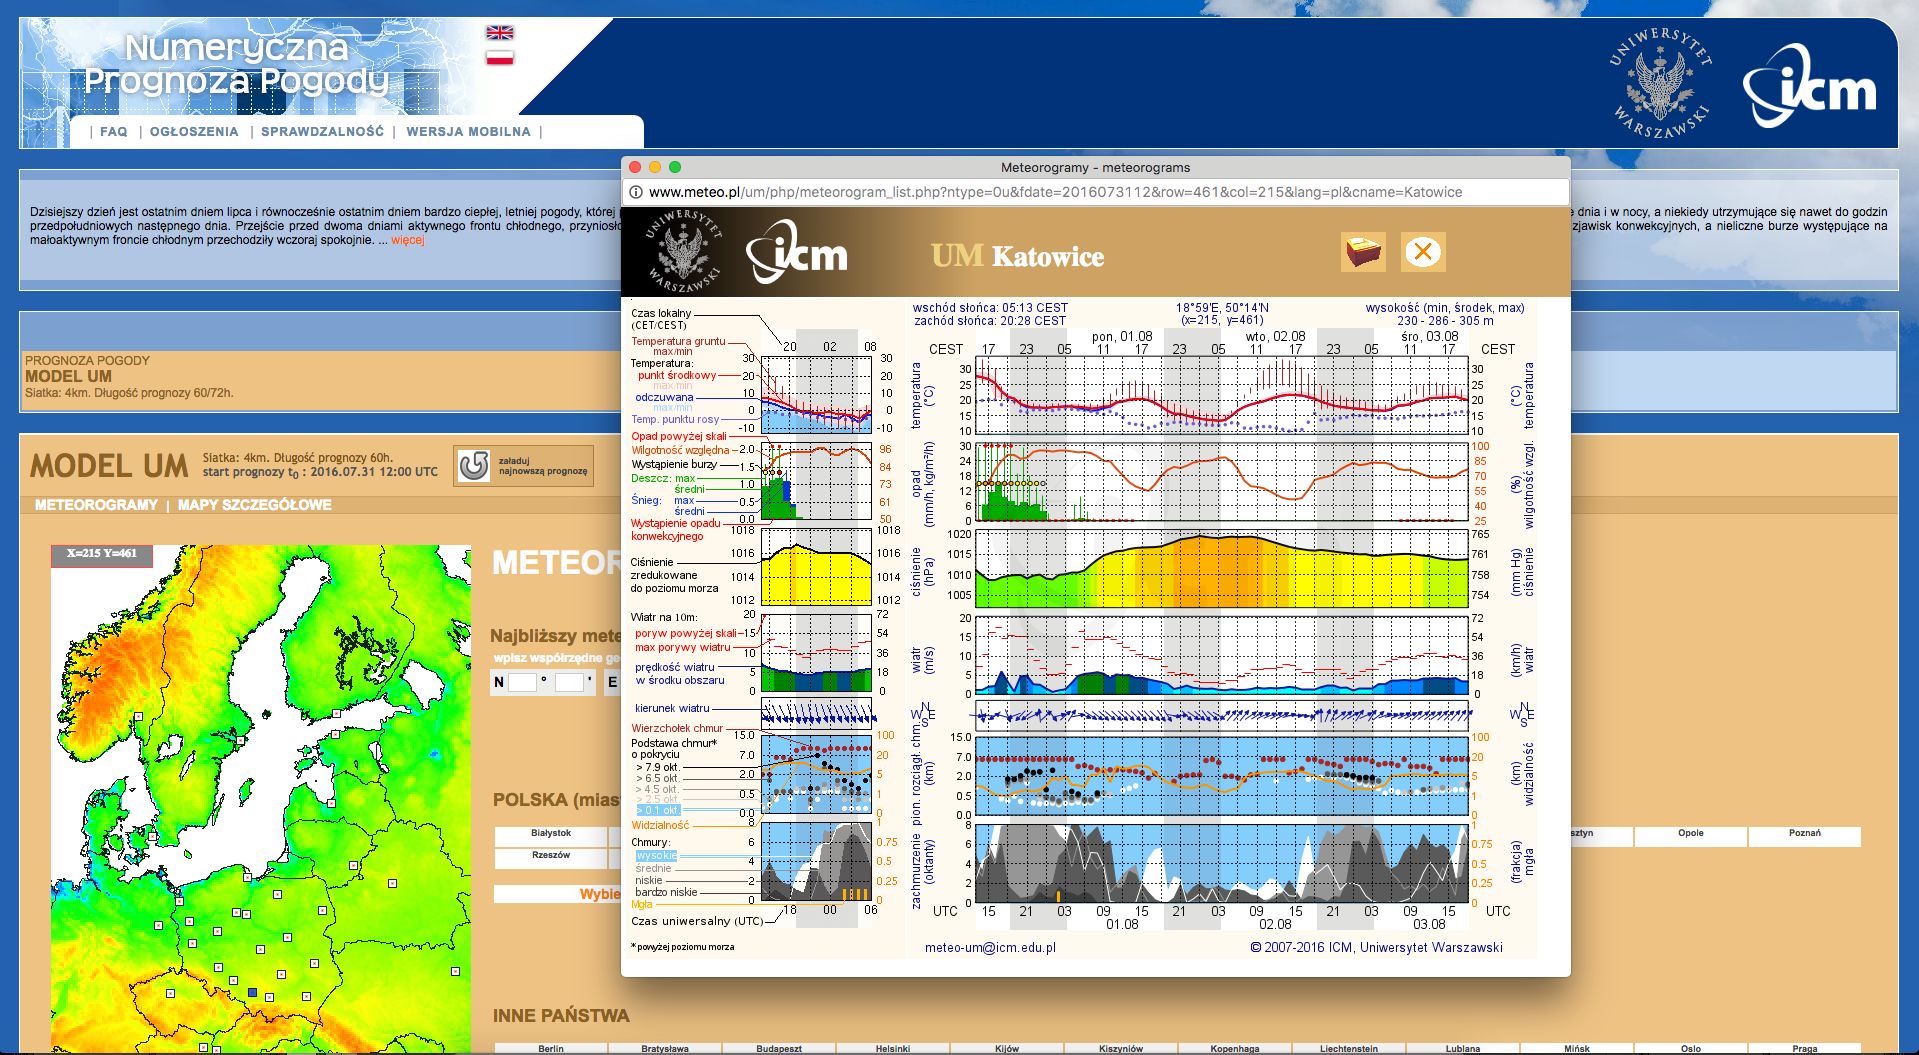Open the SPRAWDZALNOŚĆ menu item
The height and width of the screenshot is (1055, 1919).
pos(322,131)
